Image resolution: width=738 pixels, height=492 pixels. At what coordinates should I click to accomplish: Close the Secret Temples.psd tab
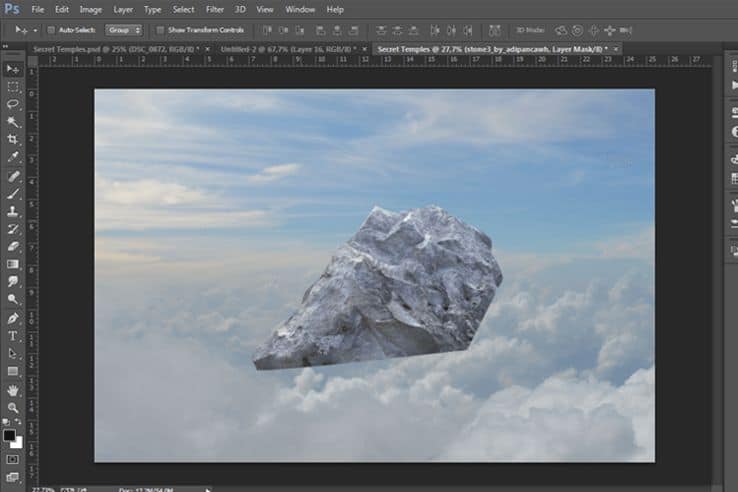point(208,49)
